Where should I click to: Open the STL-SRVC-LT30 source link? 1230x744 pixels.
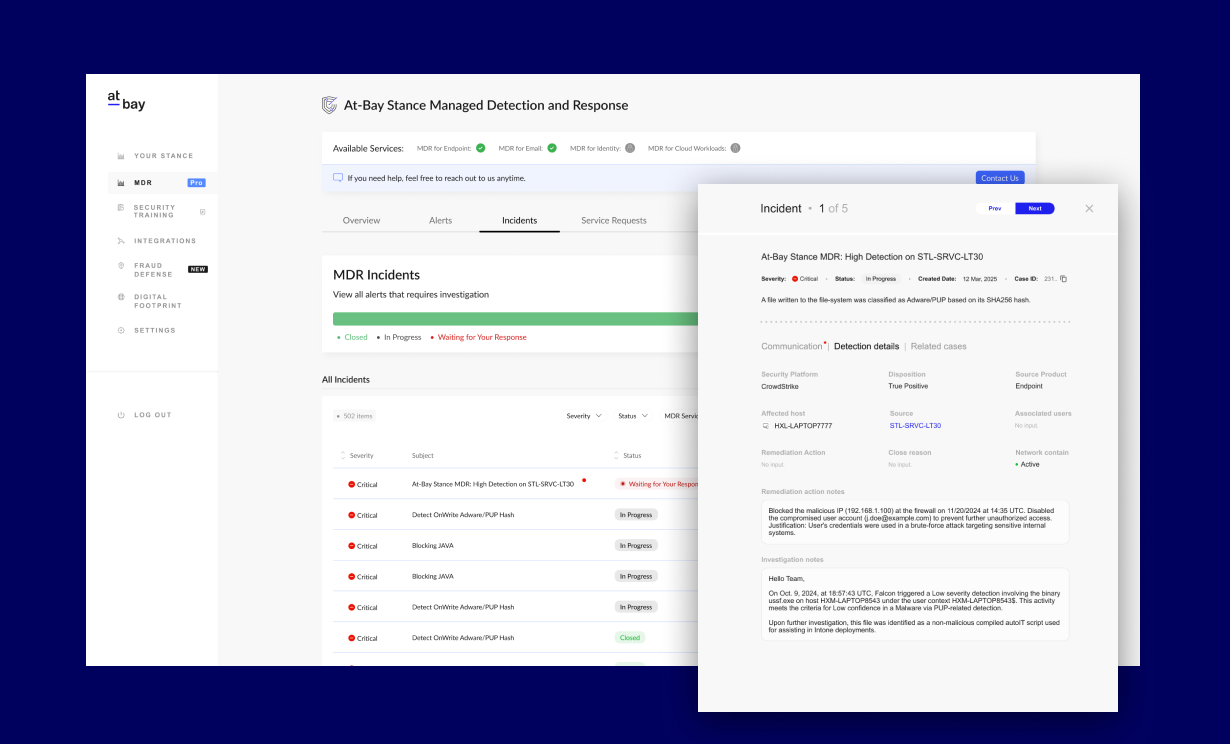coord(915,426)
